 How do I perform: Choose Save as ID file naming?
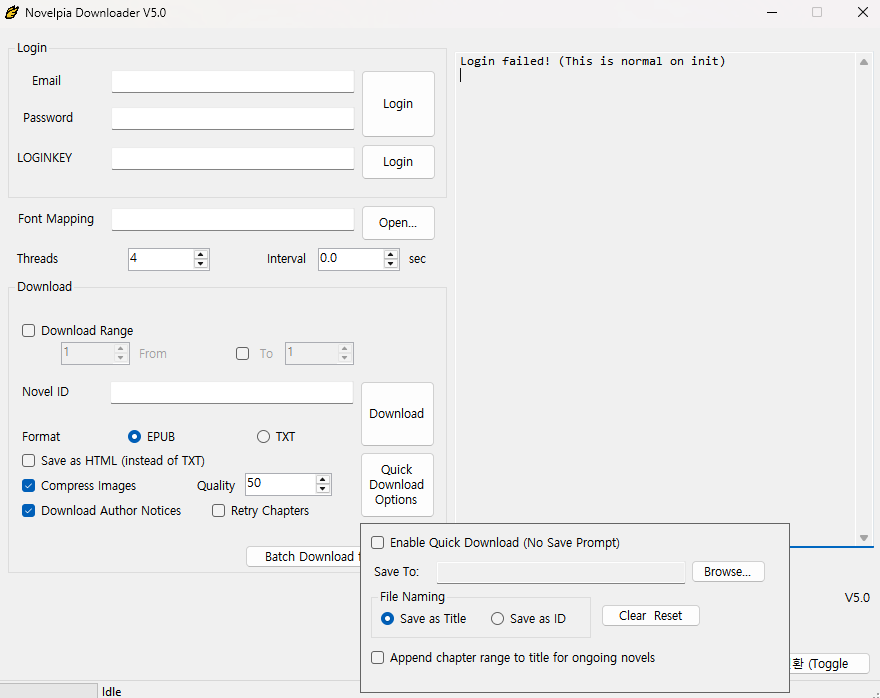pos(498,619)
